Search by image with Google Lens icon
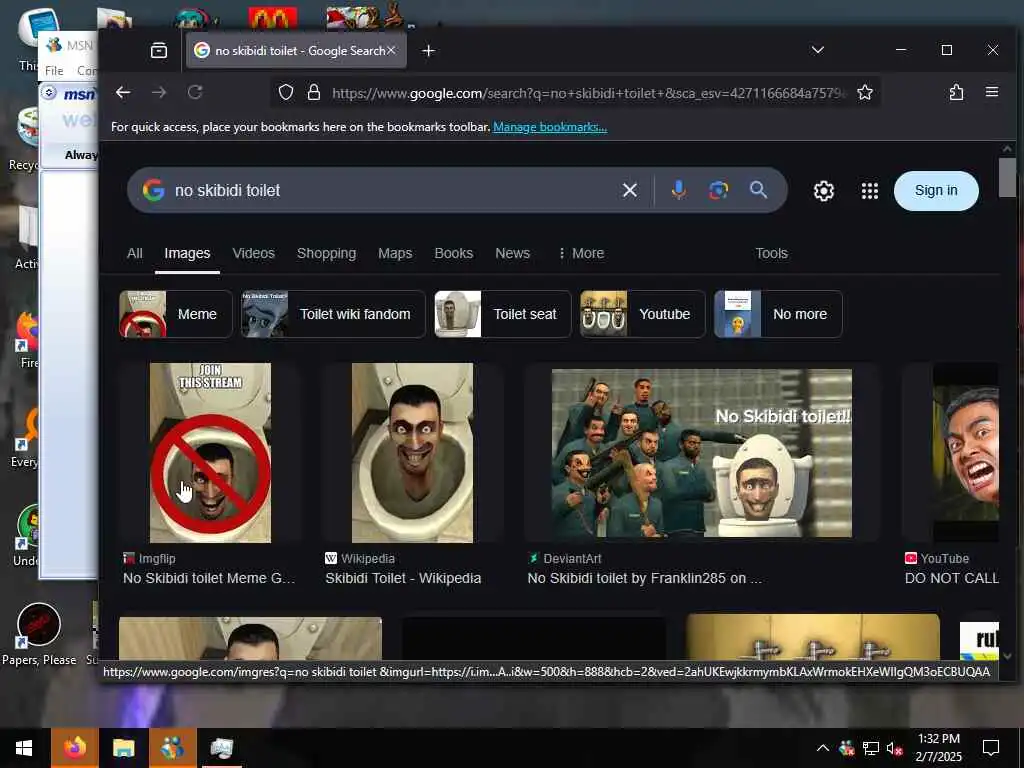Screen dimensions: 1024x768 [x=718, y=190]
